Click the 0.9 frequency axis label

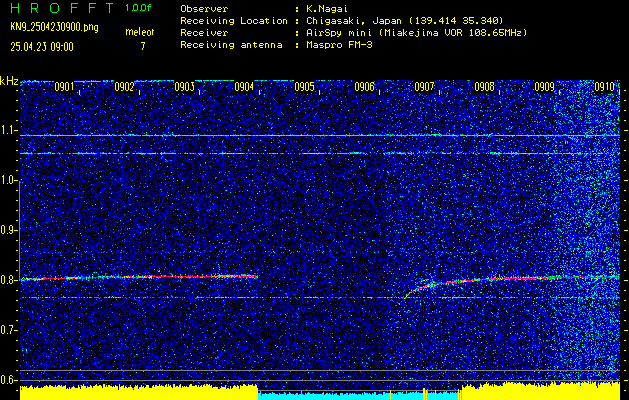coord(9,230)
